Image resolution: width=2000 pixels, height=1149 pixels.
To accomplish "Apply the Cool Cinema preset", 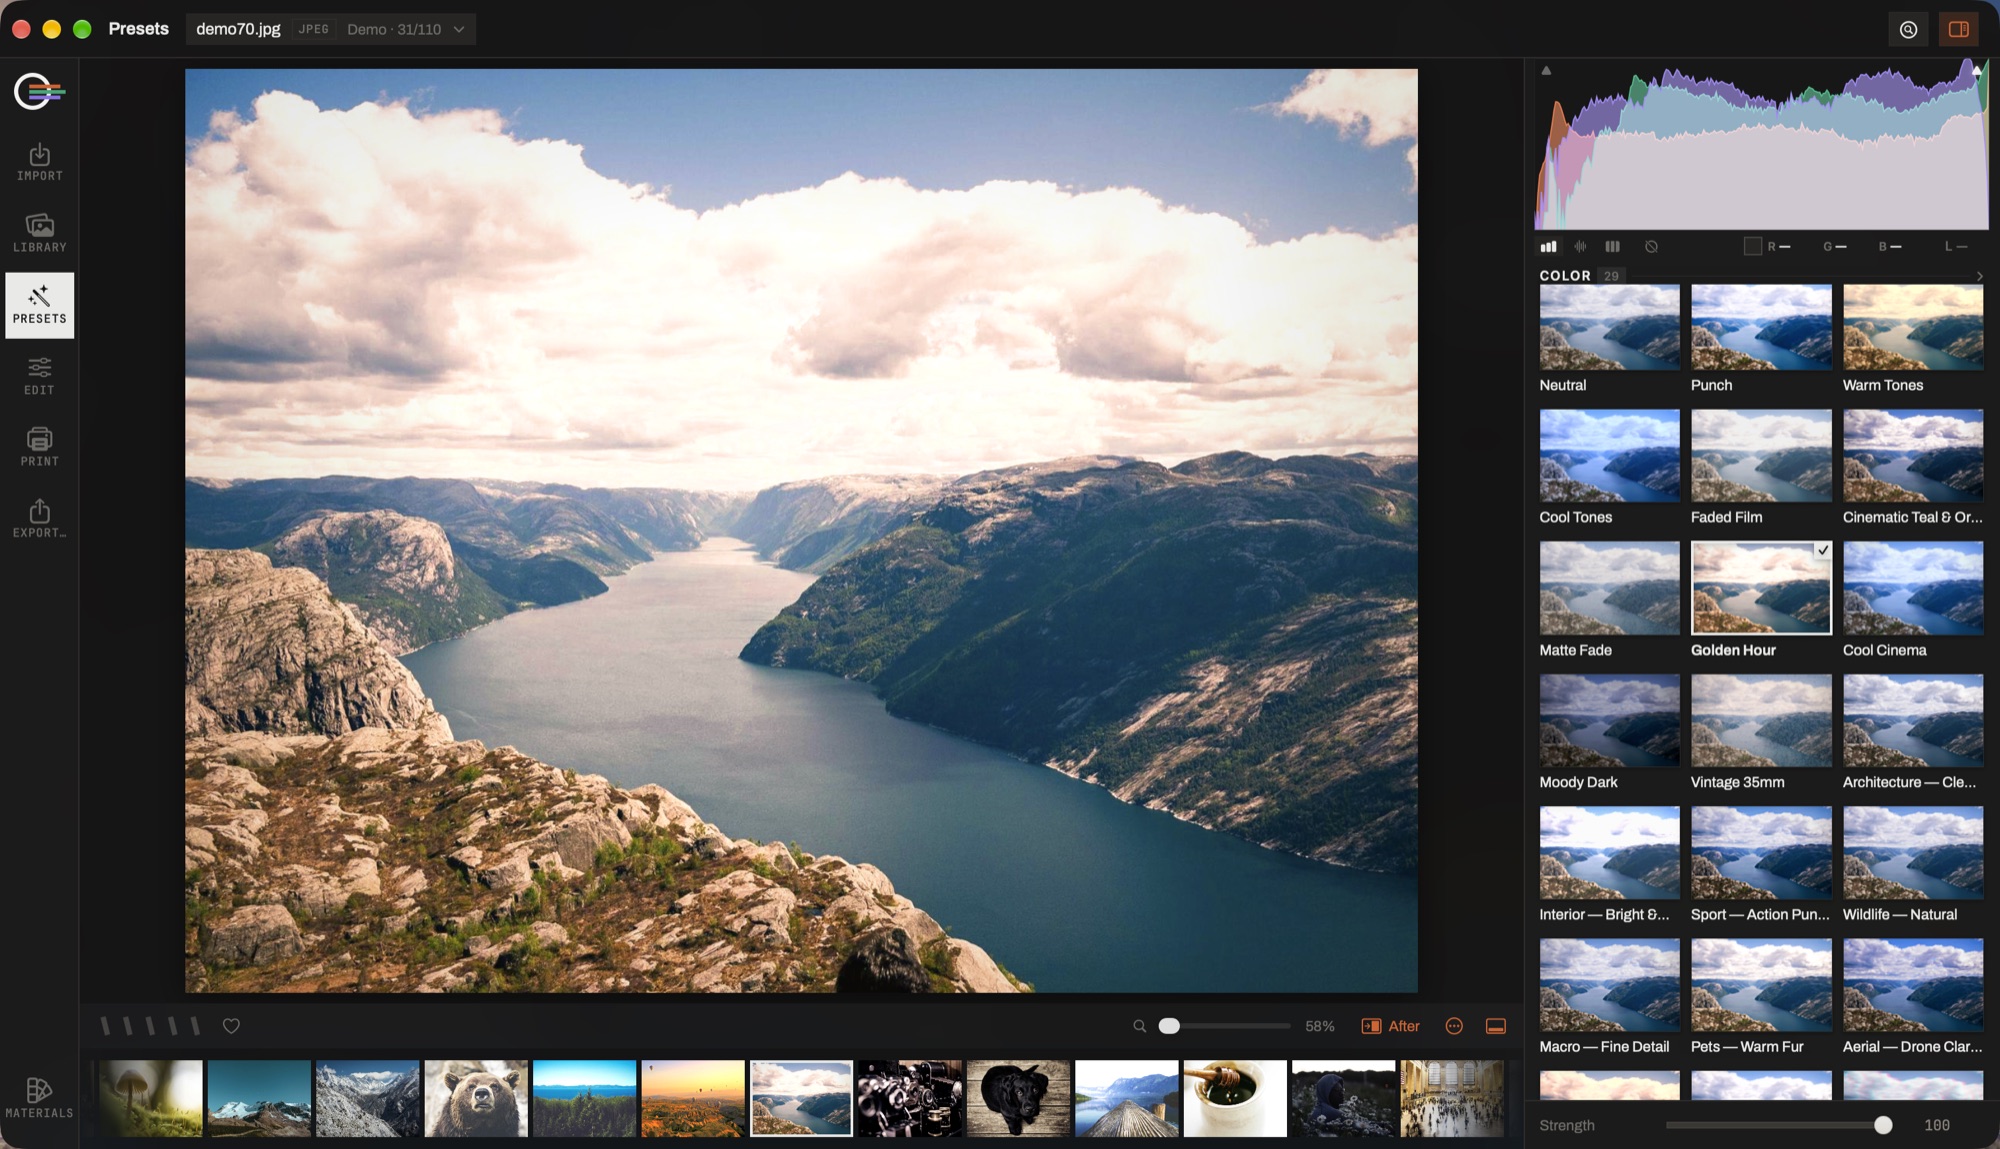I will (1912, 588).
